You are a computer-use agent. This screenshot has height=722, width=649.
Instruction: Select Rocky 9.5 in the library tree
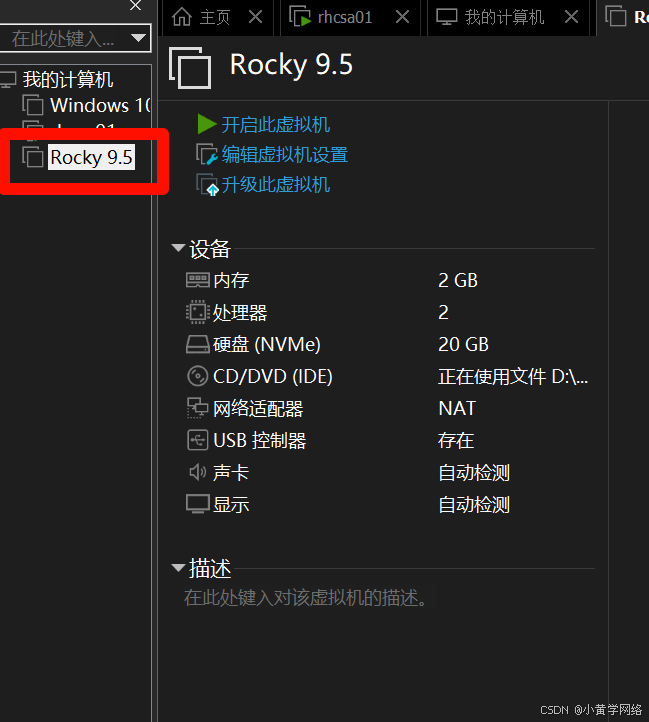(x=92, y=157)
